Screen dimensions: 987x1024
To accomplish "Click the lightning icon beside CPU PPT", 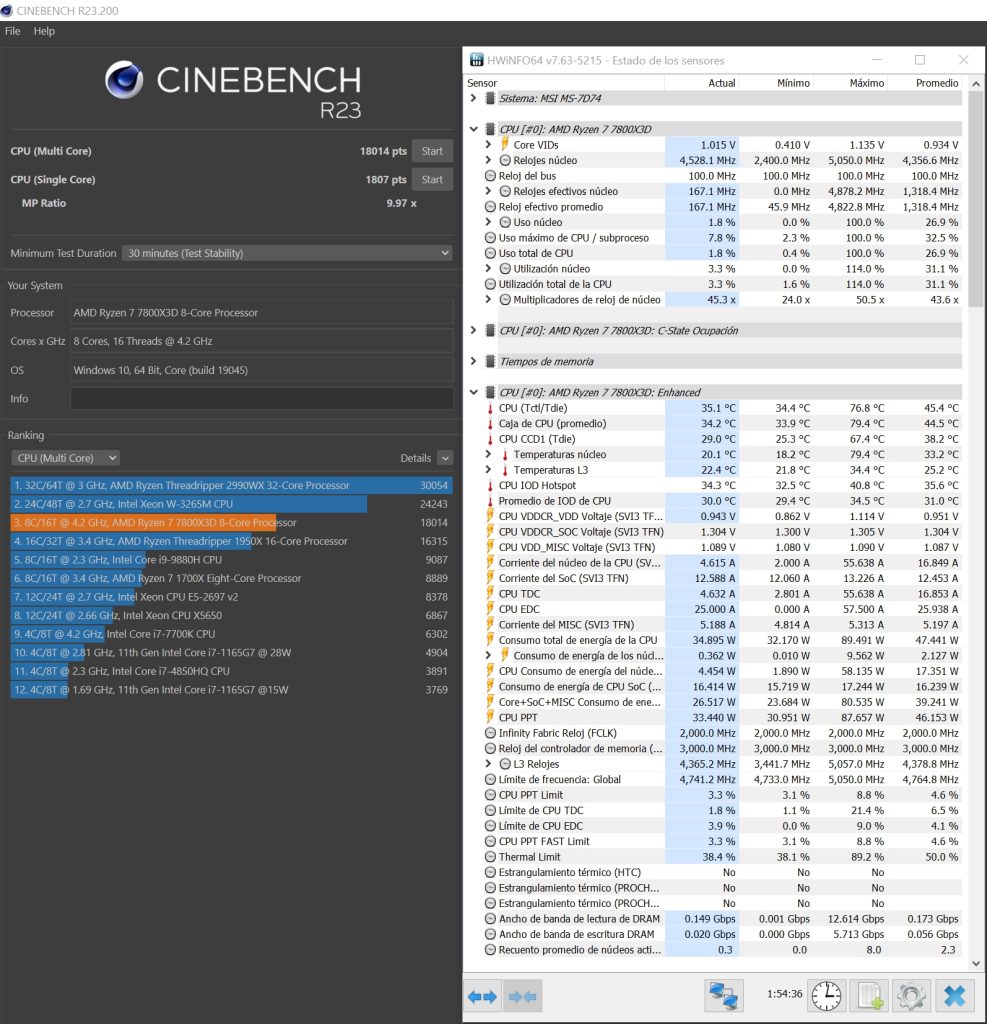I will coord(490,717).
